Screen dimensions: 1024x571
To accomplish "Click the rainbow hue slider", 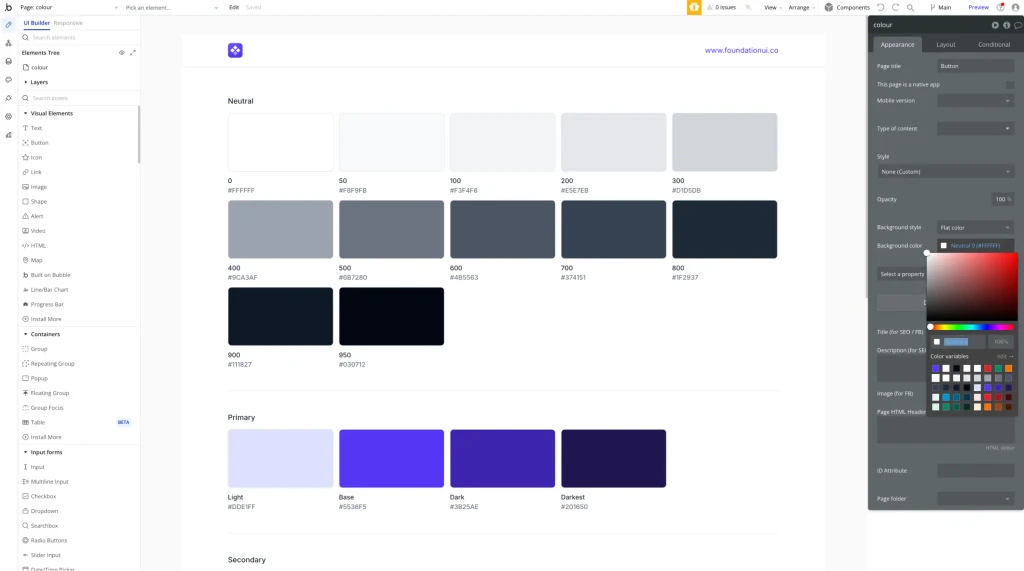I will (x=971, y=327).
